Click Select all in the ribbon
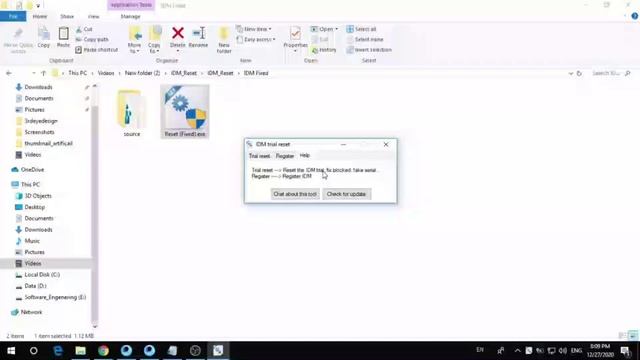 coord(361,29)
